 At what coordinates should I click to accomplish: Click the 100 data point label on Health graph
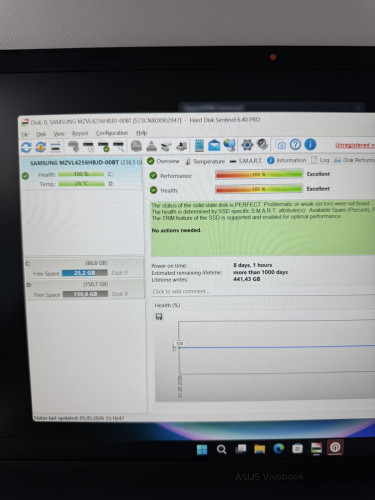(x=179, y=343)
